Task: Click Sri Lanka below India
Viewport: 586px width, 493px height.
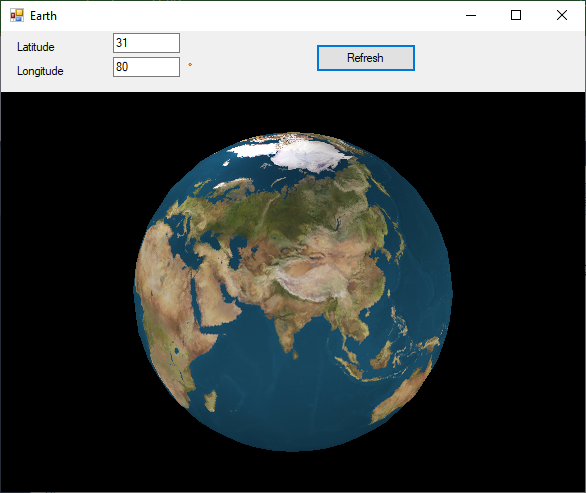Action: point(295,354)
